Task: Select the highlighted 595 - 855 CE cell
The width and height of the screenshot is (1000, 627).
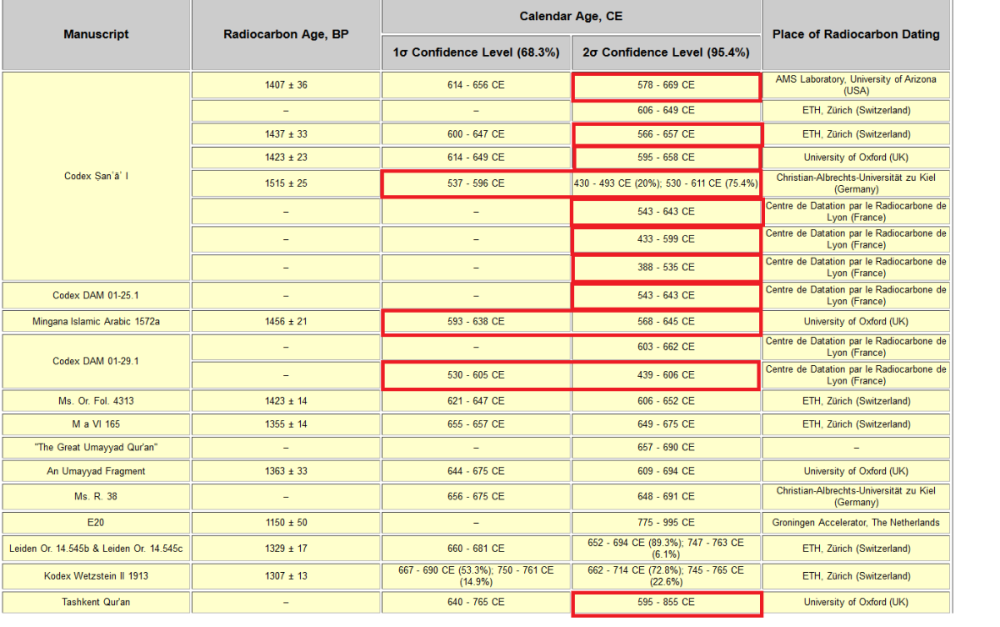Action: pyautogui.click(x=666, y=603)
